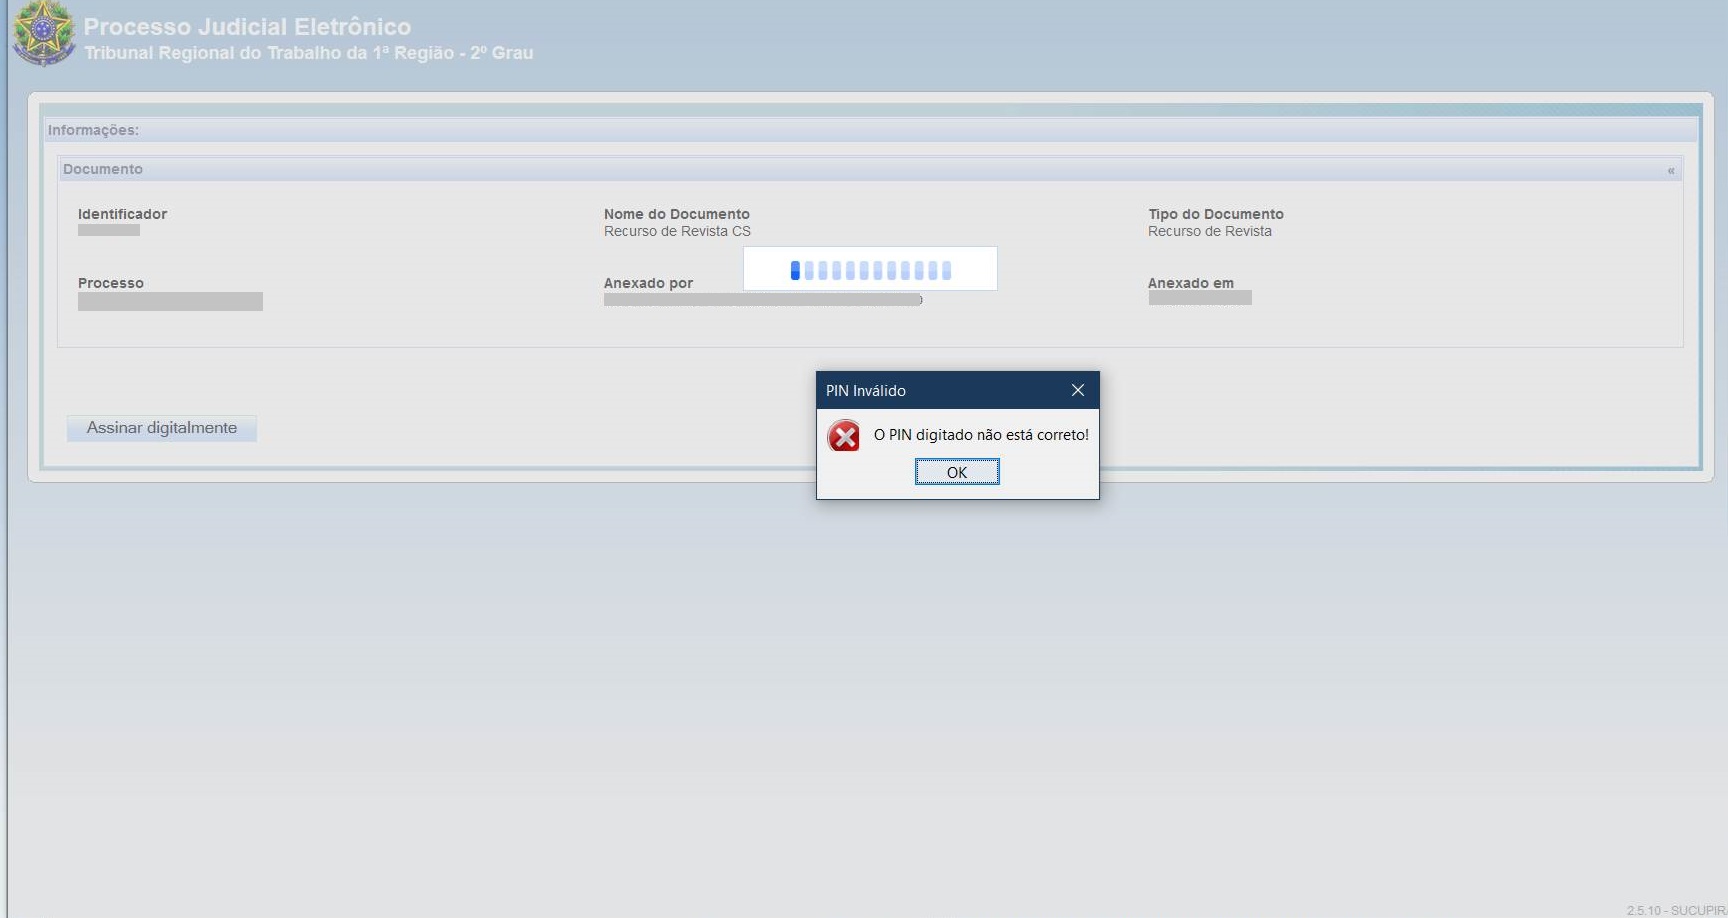Click the Recurso de Revista document type value
This screenshot has width=1728, height=918.
click(x=1209, y=231)
